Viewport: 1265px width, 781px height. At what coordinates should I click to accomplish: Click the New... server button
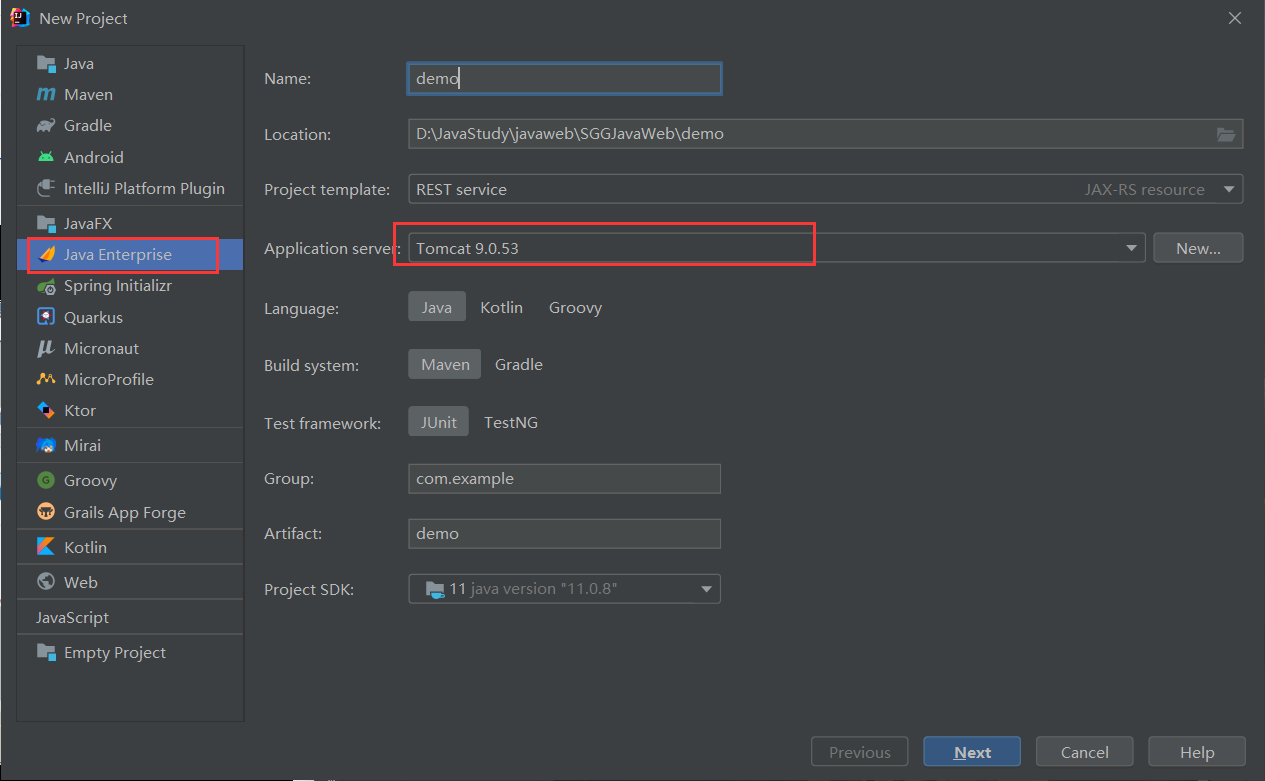click(1198, 248)
